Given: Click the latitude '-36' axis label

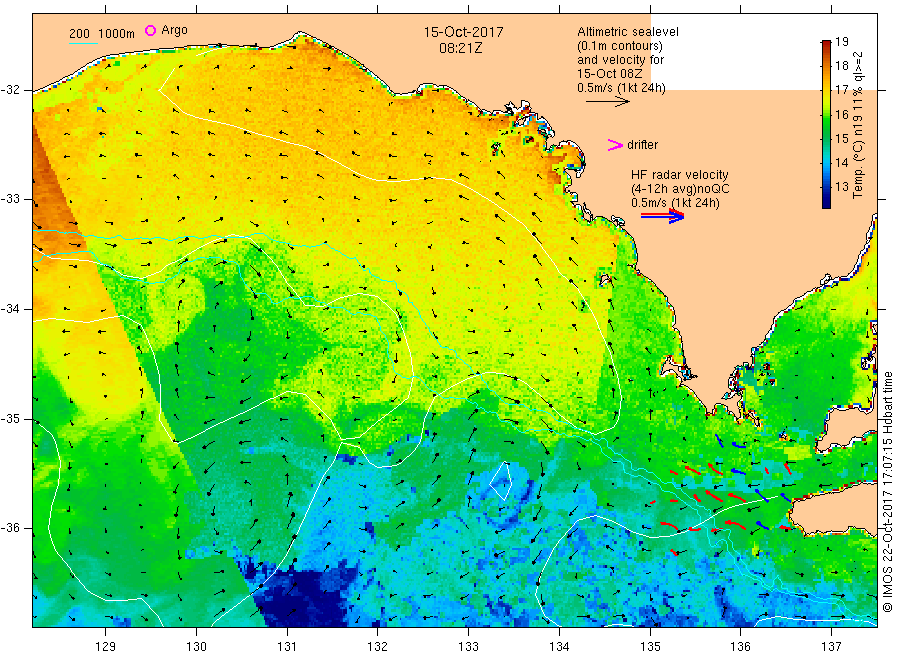Looking at the screenshot, I should pos(10,528).
